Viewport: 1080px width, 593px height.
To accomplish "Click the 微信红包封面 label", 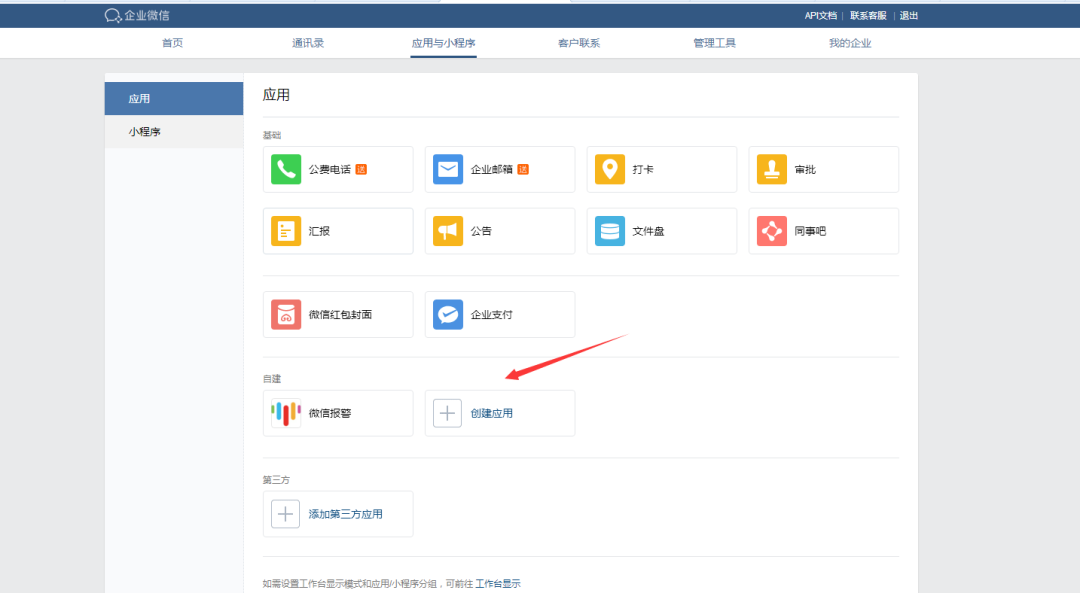I will 340,315.
